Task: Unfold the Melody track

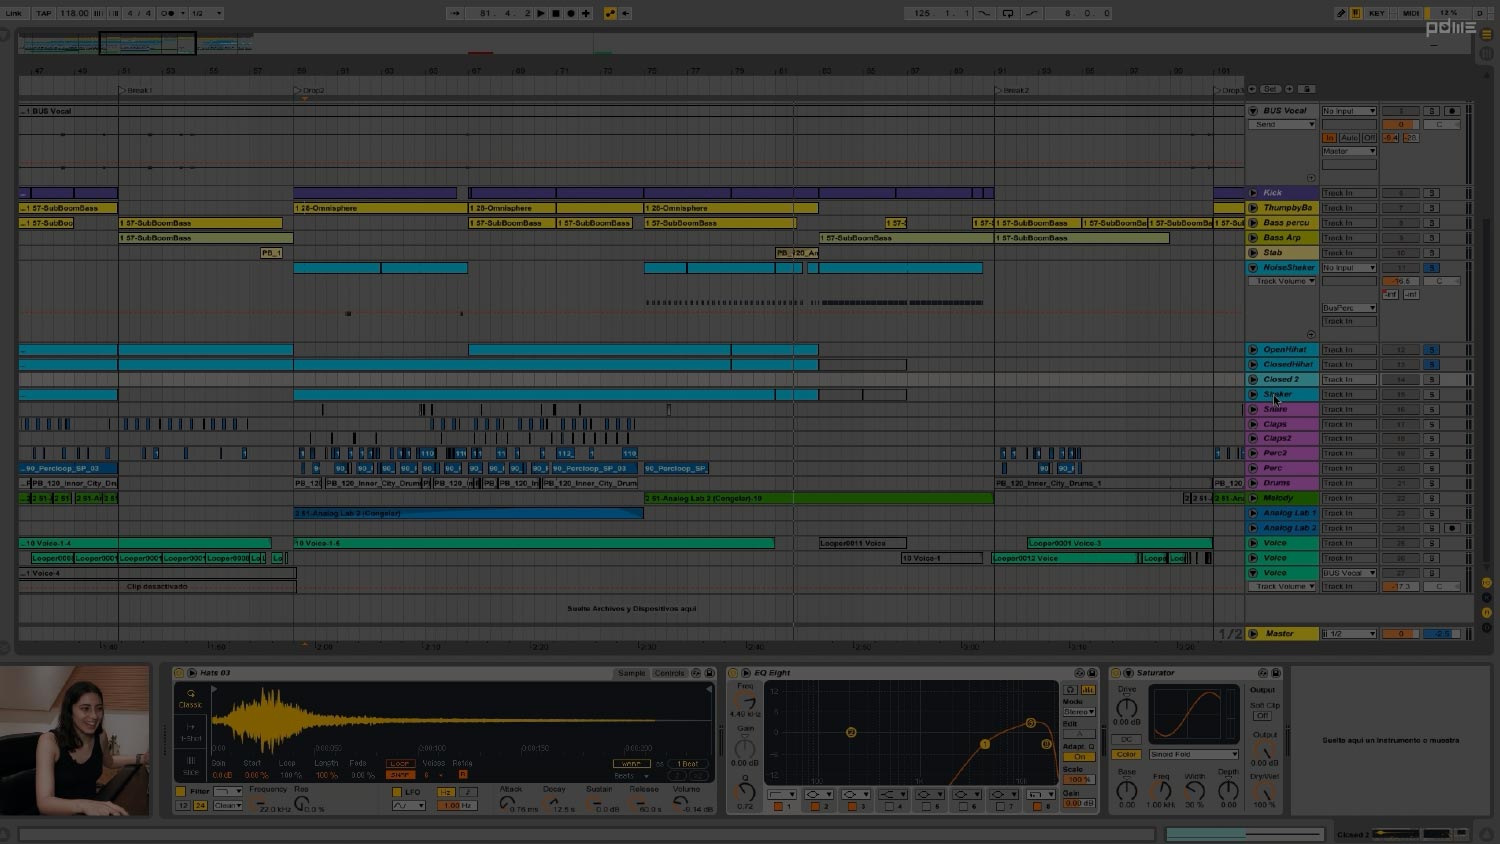Action: (x=1253, y=498)
